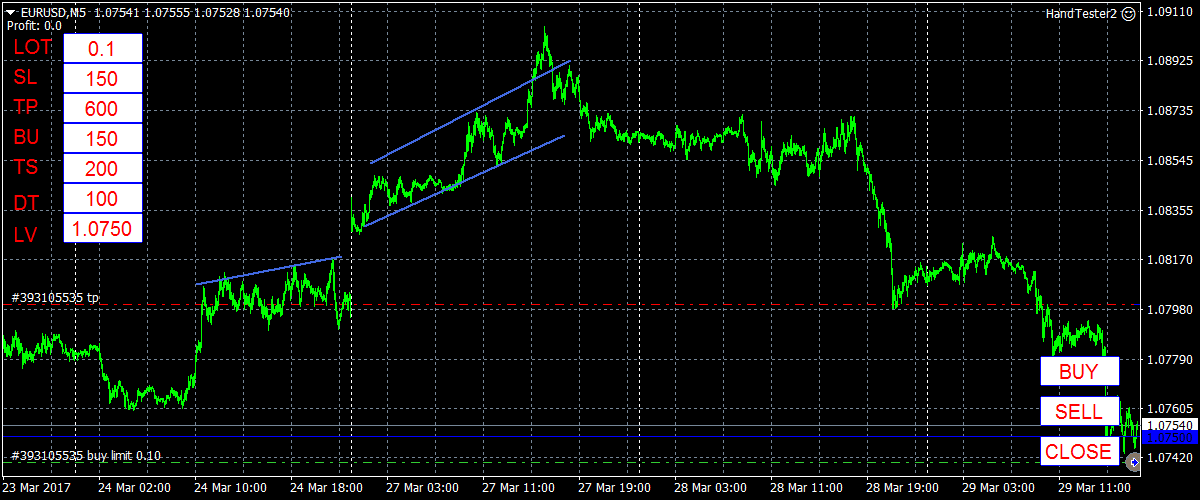Click the 'Profit: 0.0' text
Screen dimensions: 1200x500
point(33,25)
